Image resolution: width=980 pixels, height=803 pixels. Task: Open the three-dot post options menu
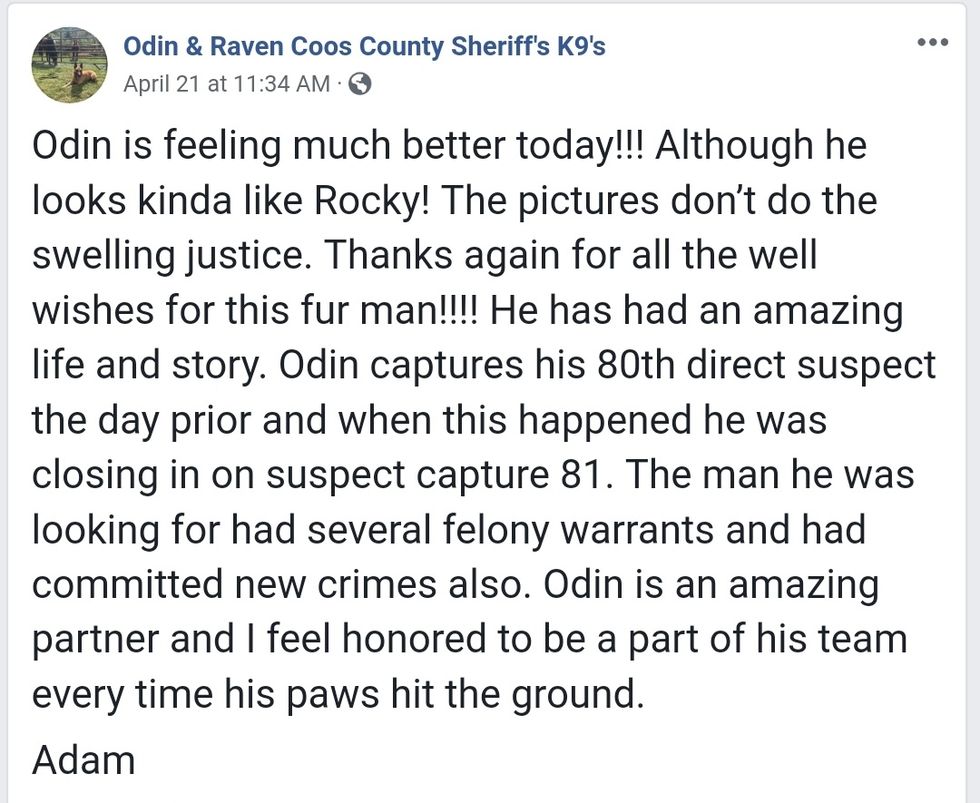tap(932, 42)
